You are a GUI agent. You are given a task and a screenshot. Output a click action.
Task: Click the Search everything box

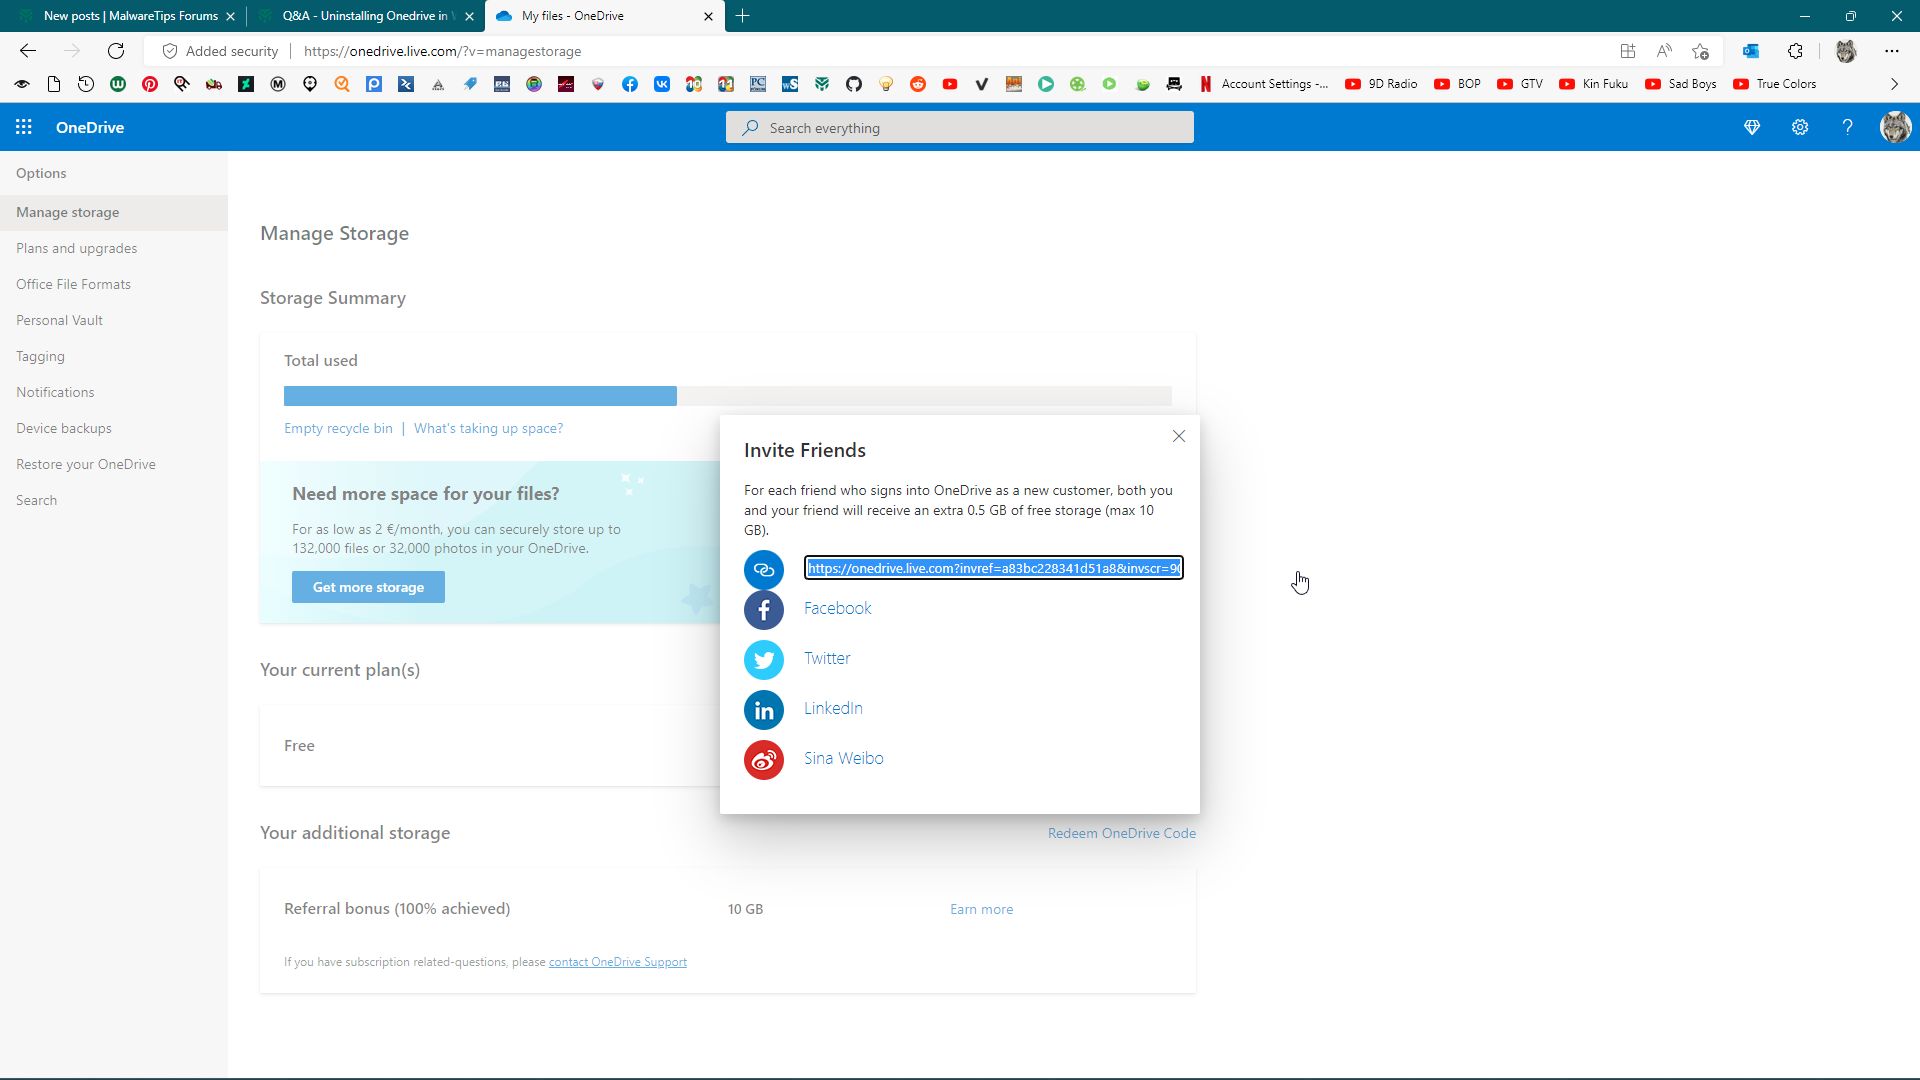[x=959, y=128]
